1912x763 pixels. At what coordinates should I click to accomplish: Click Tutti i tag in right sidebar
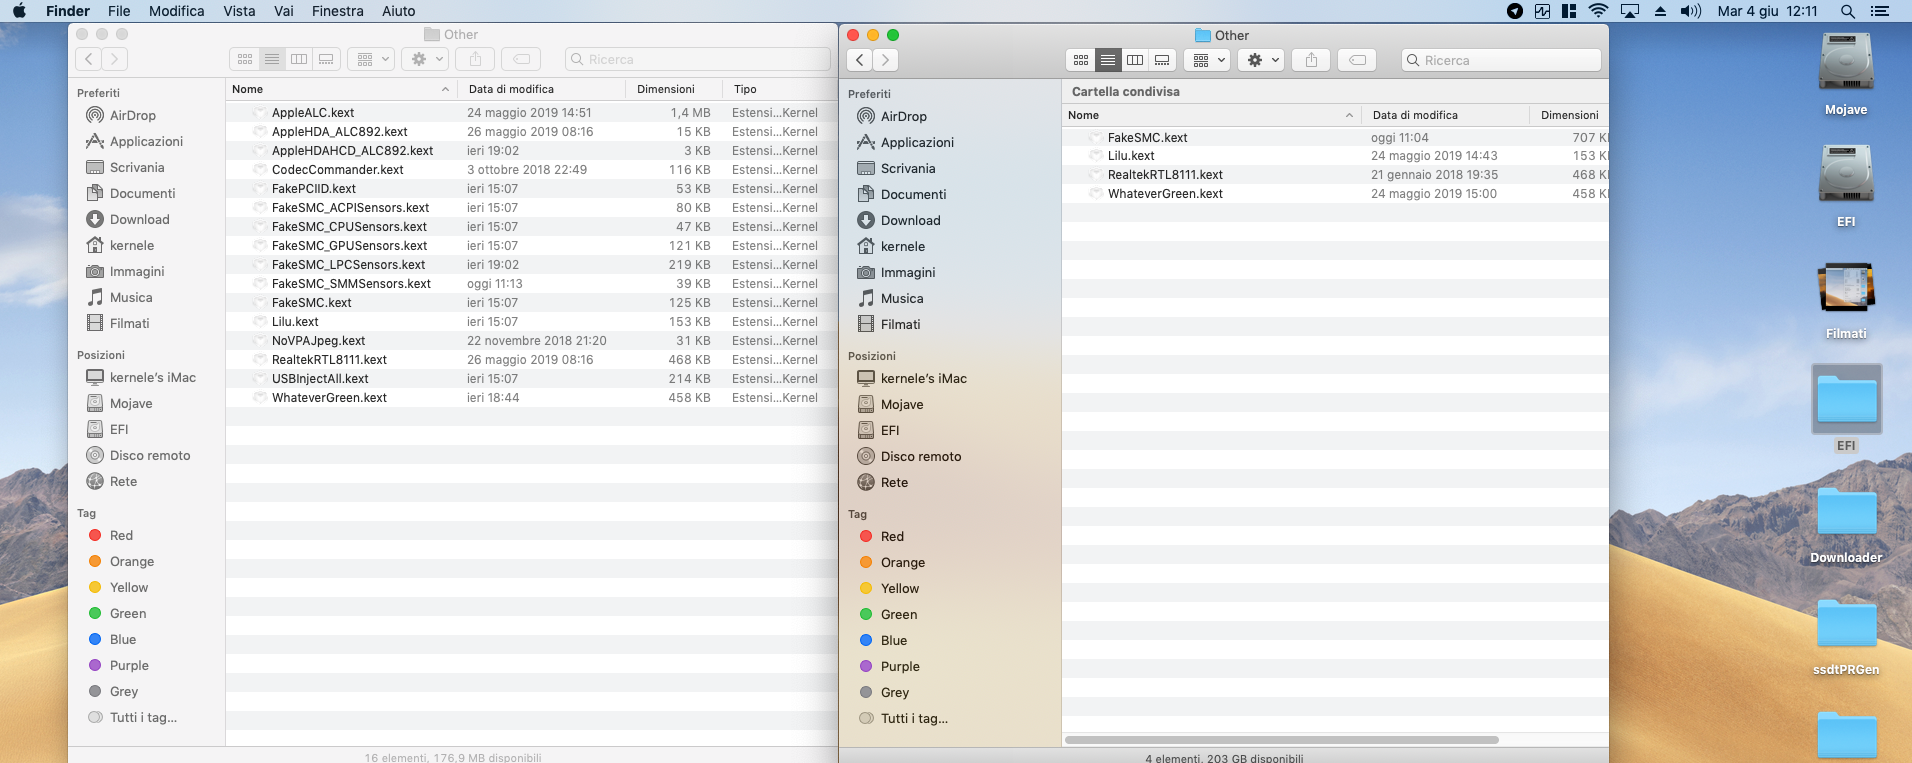click(914, 718)
